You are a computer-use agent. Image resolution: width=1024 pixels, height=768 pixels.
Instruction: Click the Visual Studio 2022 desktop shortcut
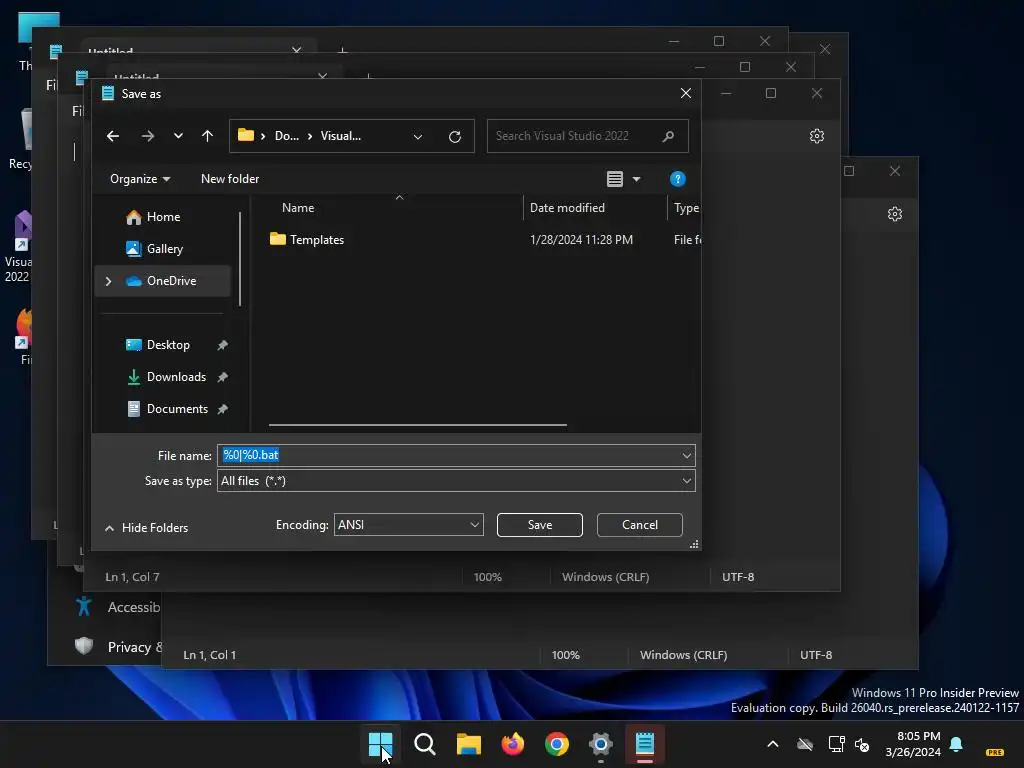18,247
